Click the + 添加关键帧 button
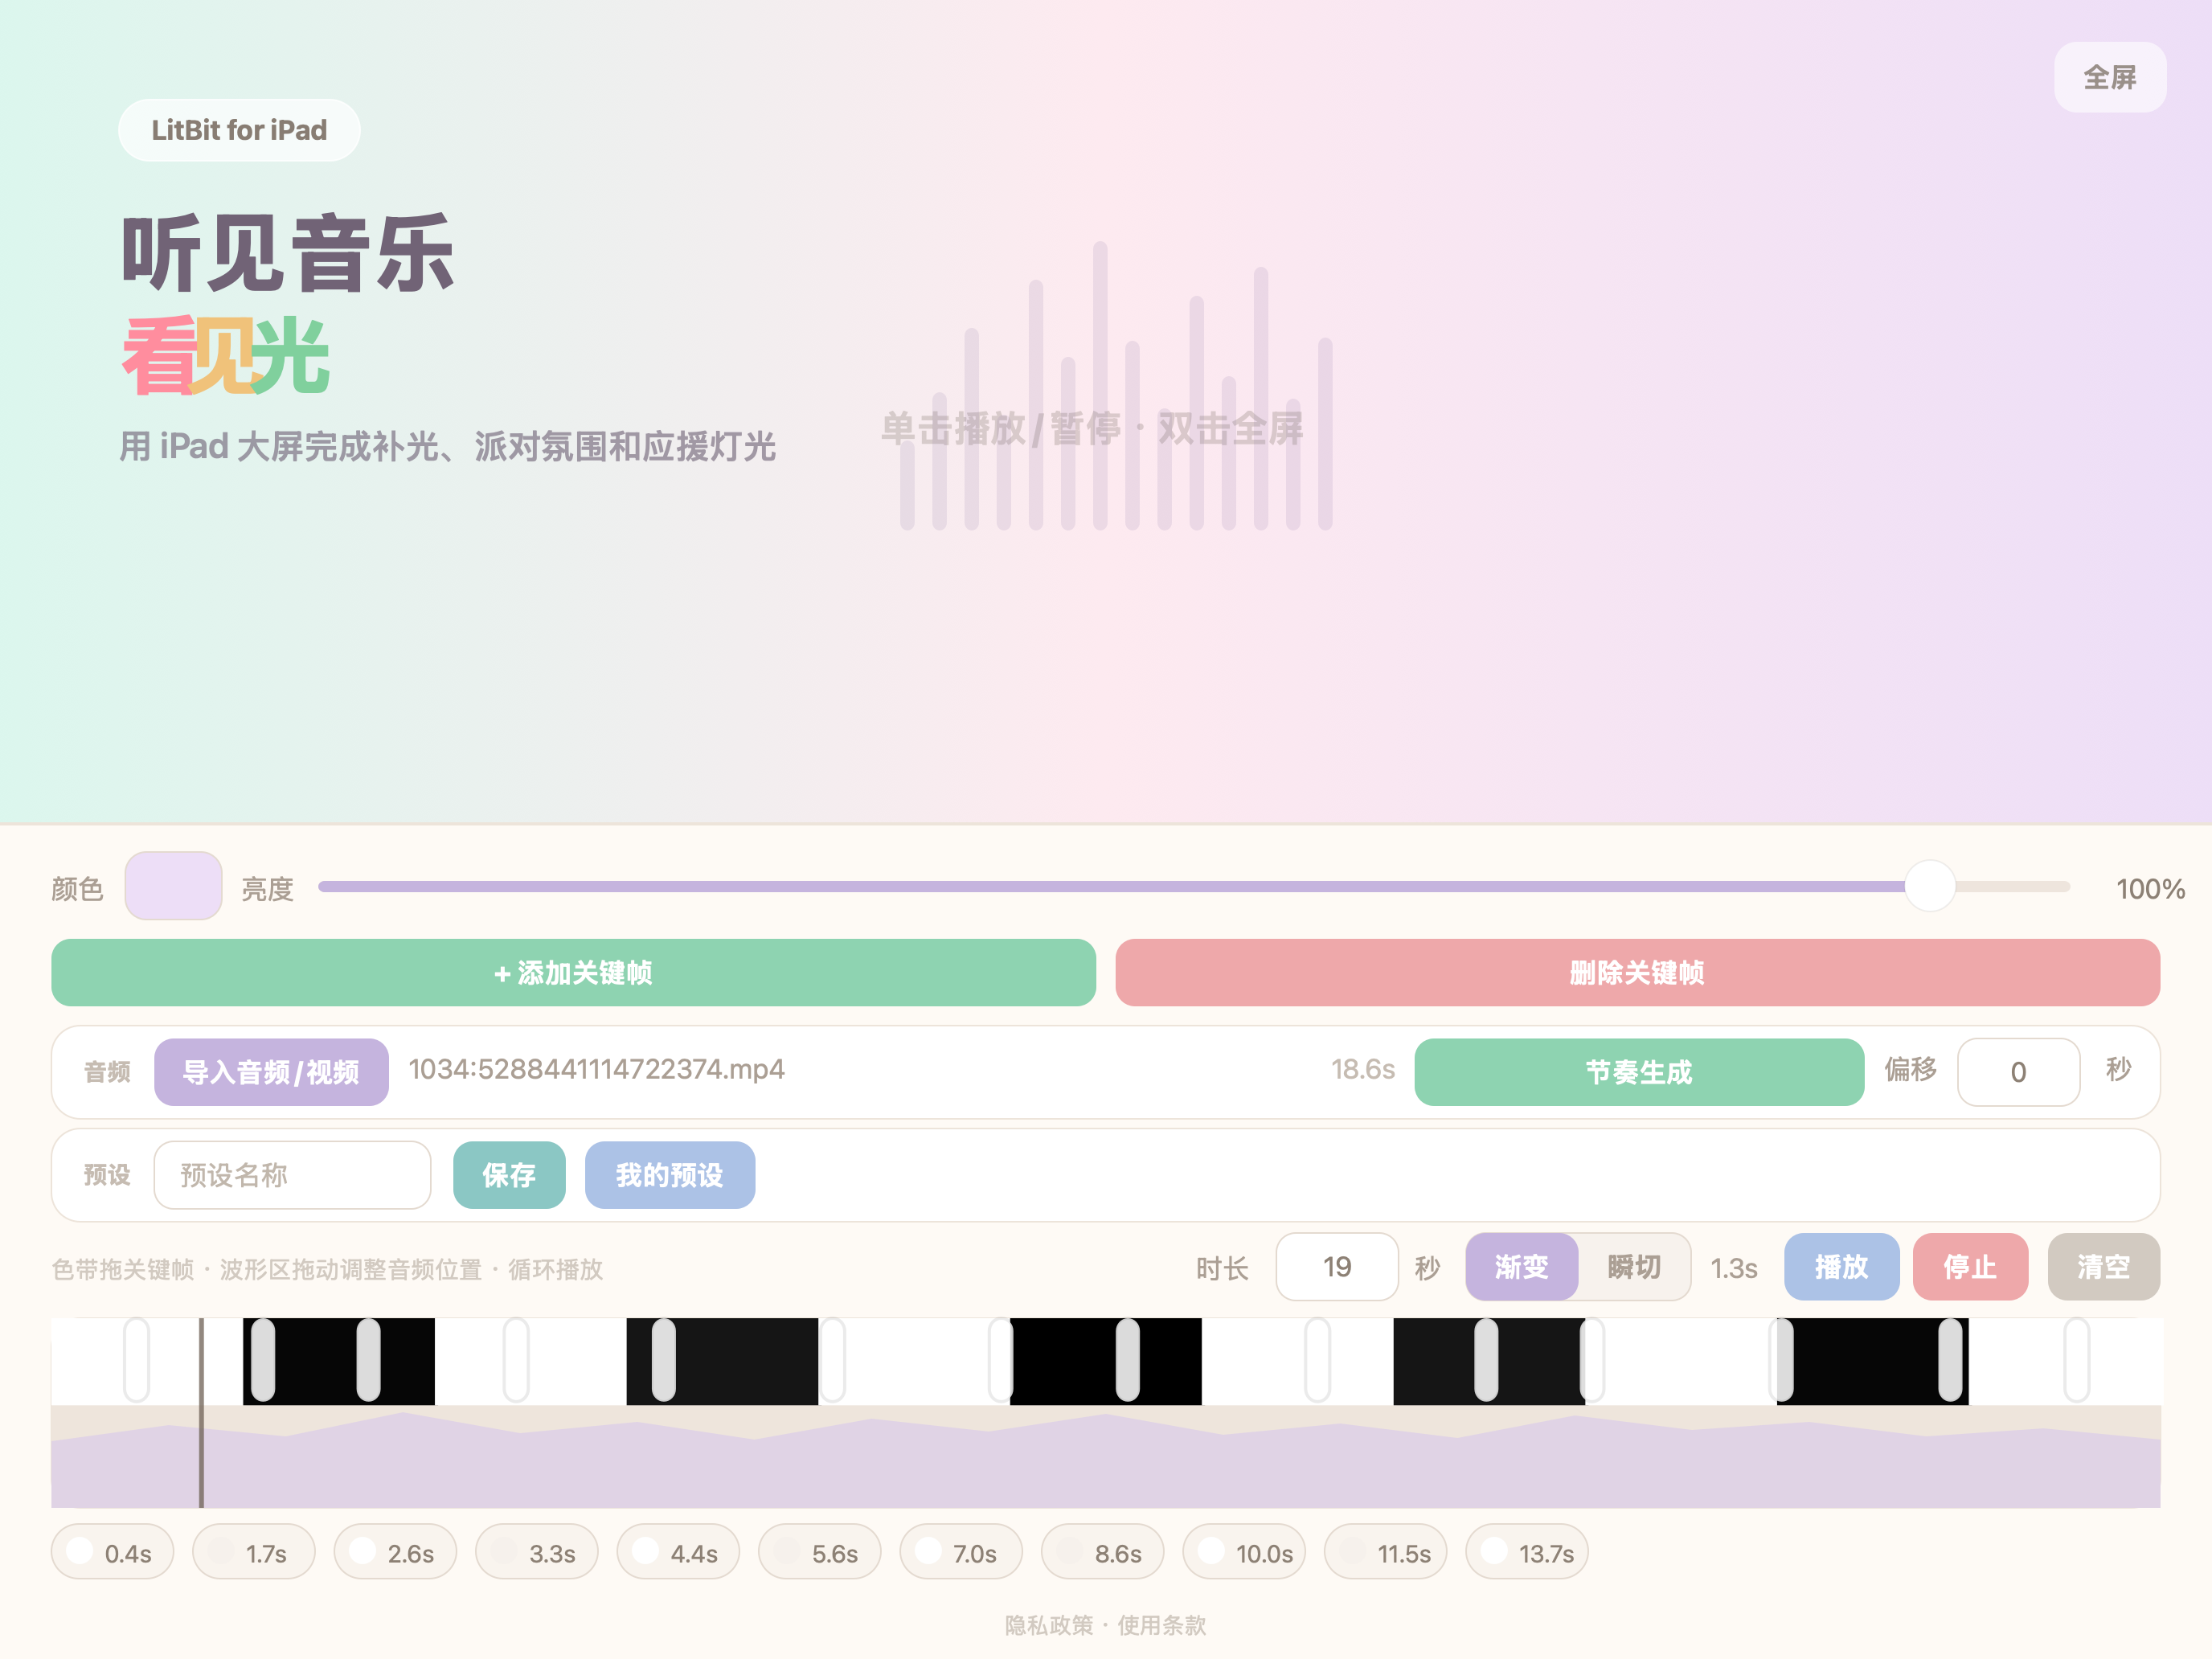This screenshot has height=1659, width=2212. click(x=573, y=972)
